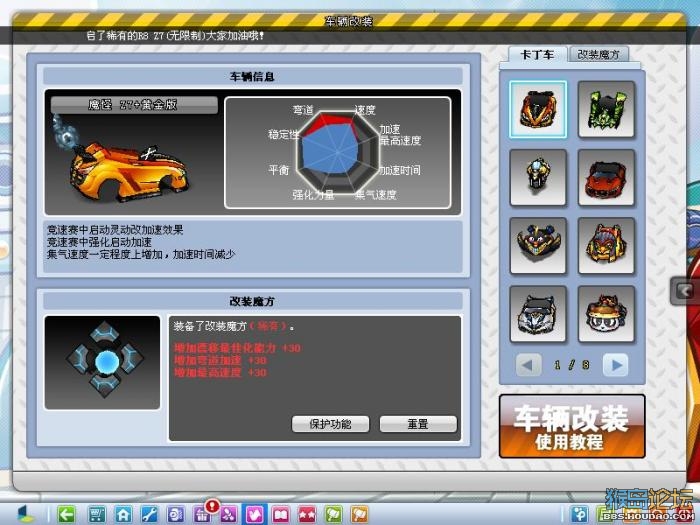Click the blue question help icon
700x525 pixels.
[x=580, y=514]
